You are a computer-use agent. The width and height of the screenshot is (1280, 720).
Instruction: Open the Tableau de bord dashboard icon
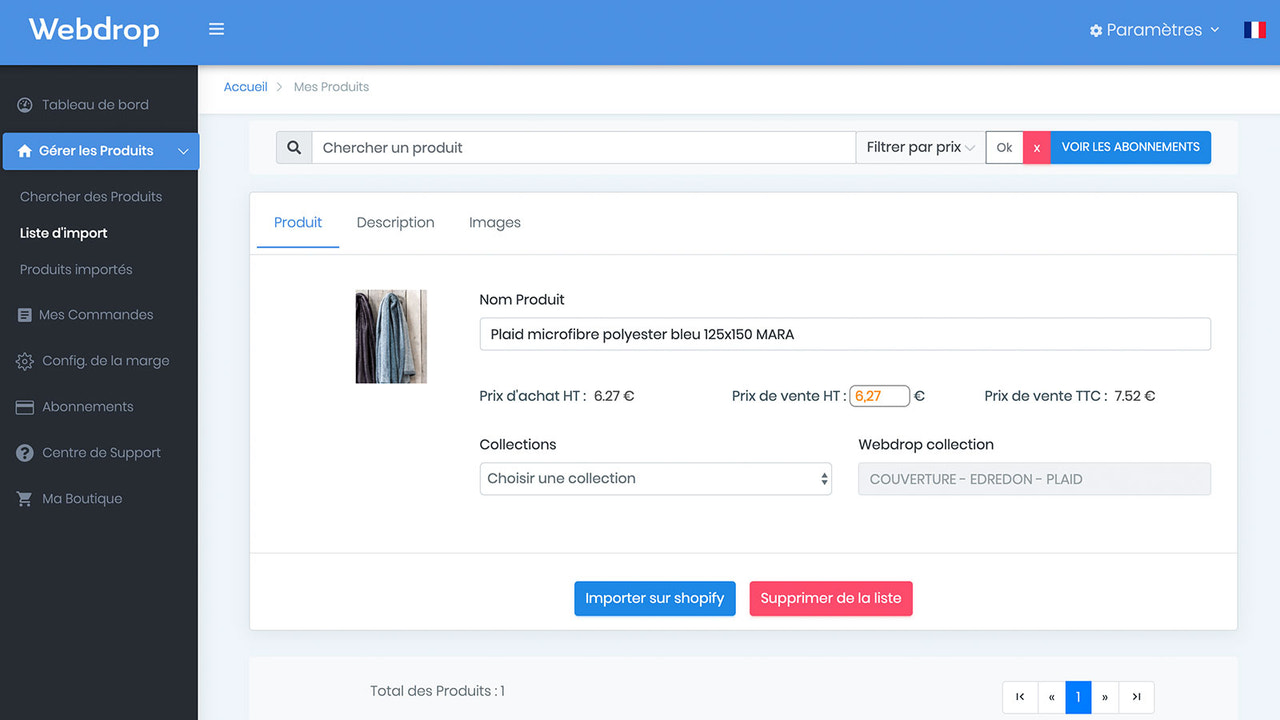pos(22,103)
